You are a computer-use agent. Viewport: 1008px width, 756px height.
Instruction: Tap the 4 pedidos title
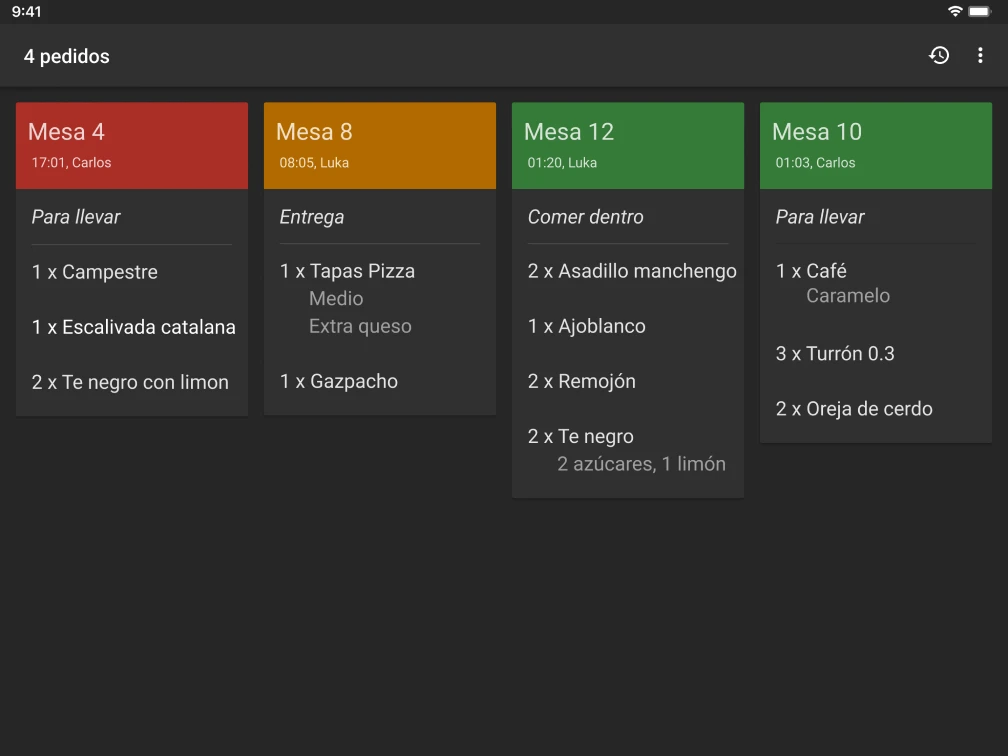click(66, 56)
